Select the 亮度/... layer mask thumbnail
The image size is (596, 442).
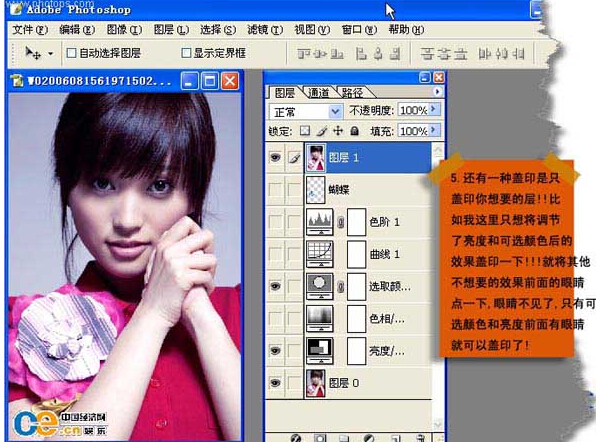coord(357,350)
